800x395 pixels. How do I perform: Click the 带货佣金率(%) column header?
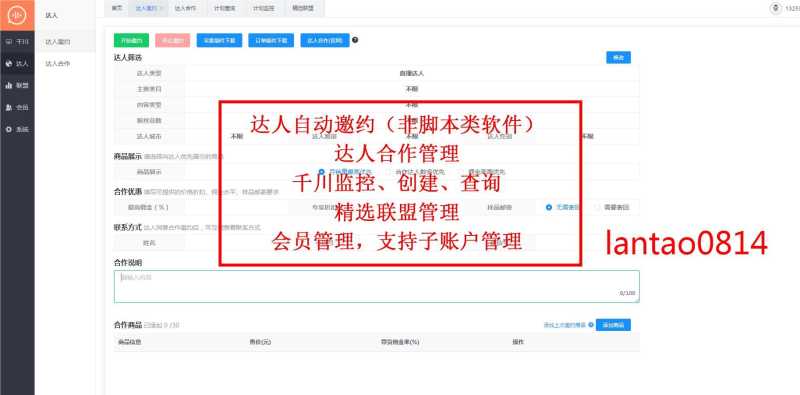400,342
